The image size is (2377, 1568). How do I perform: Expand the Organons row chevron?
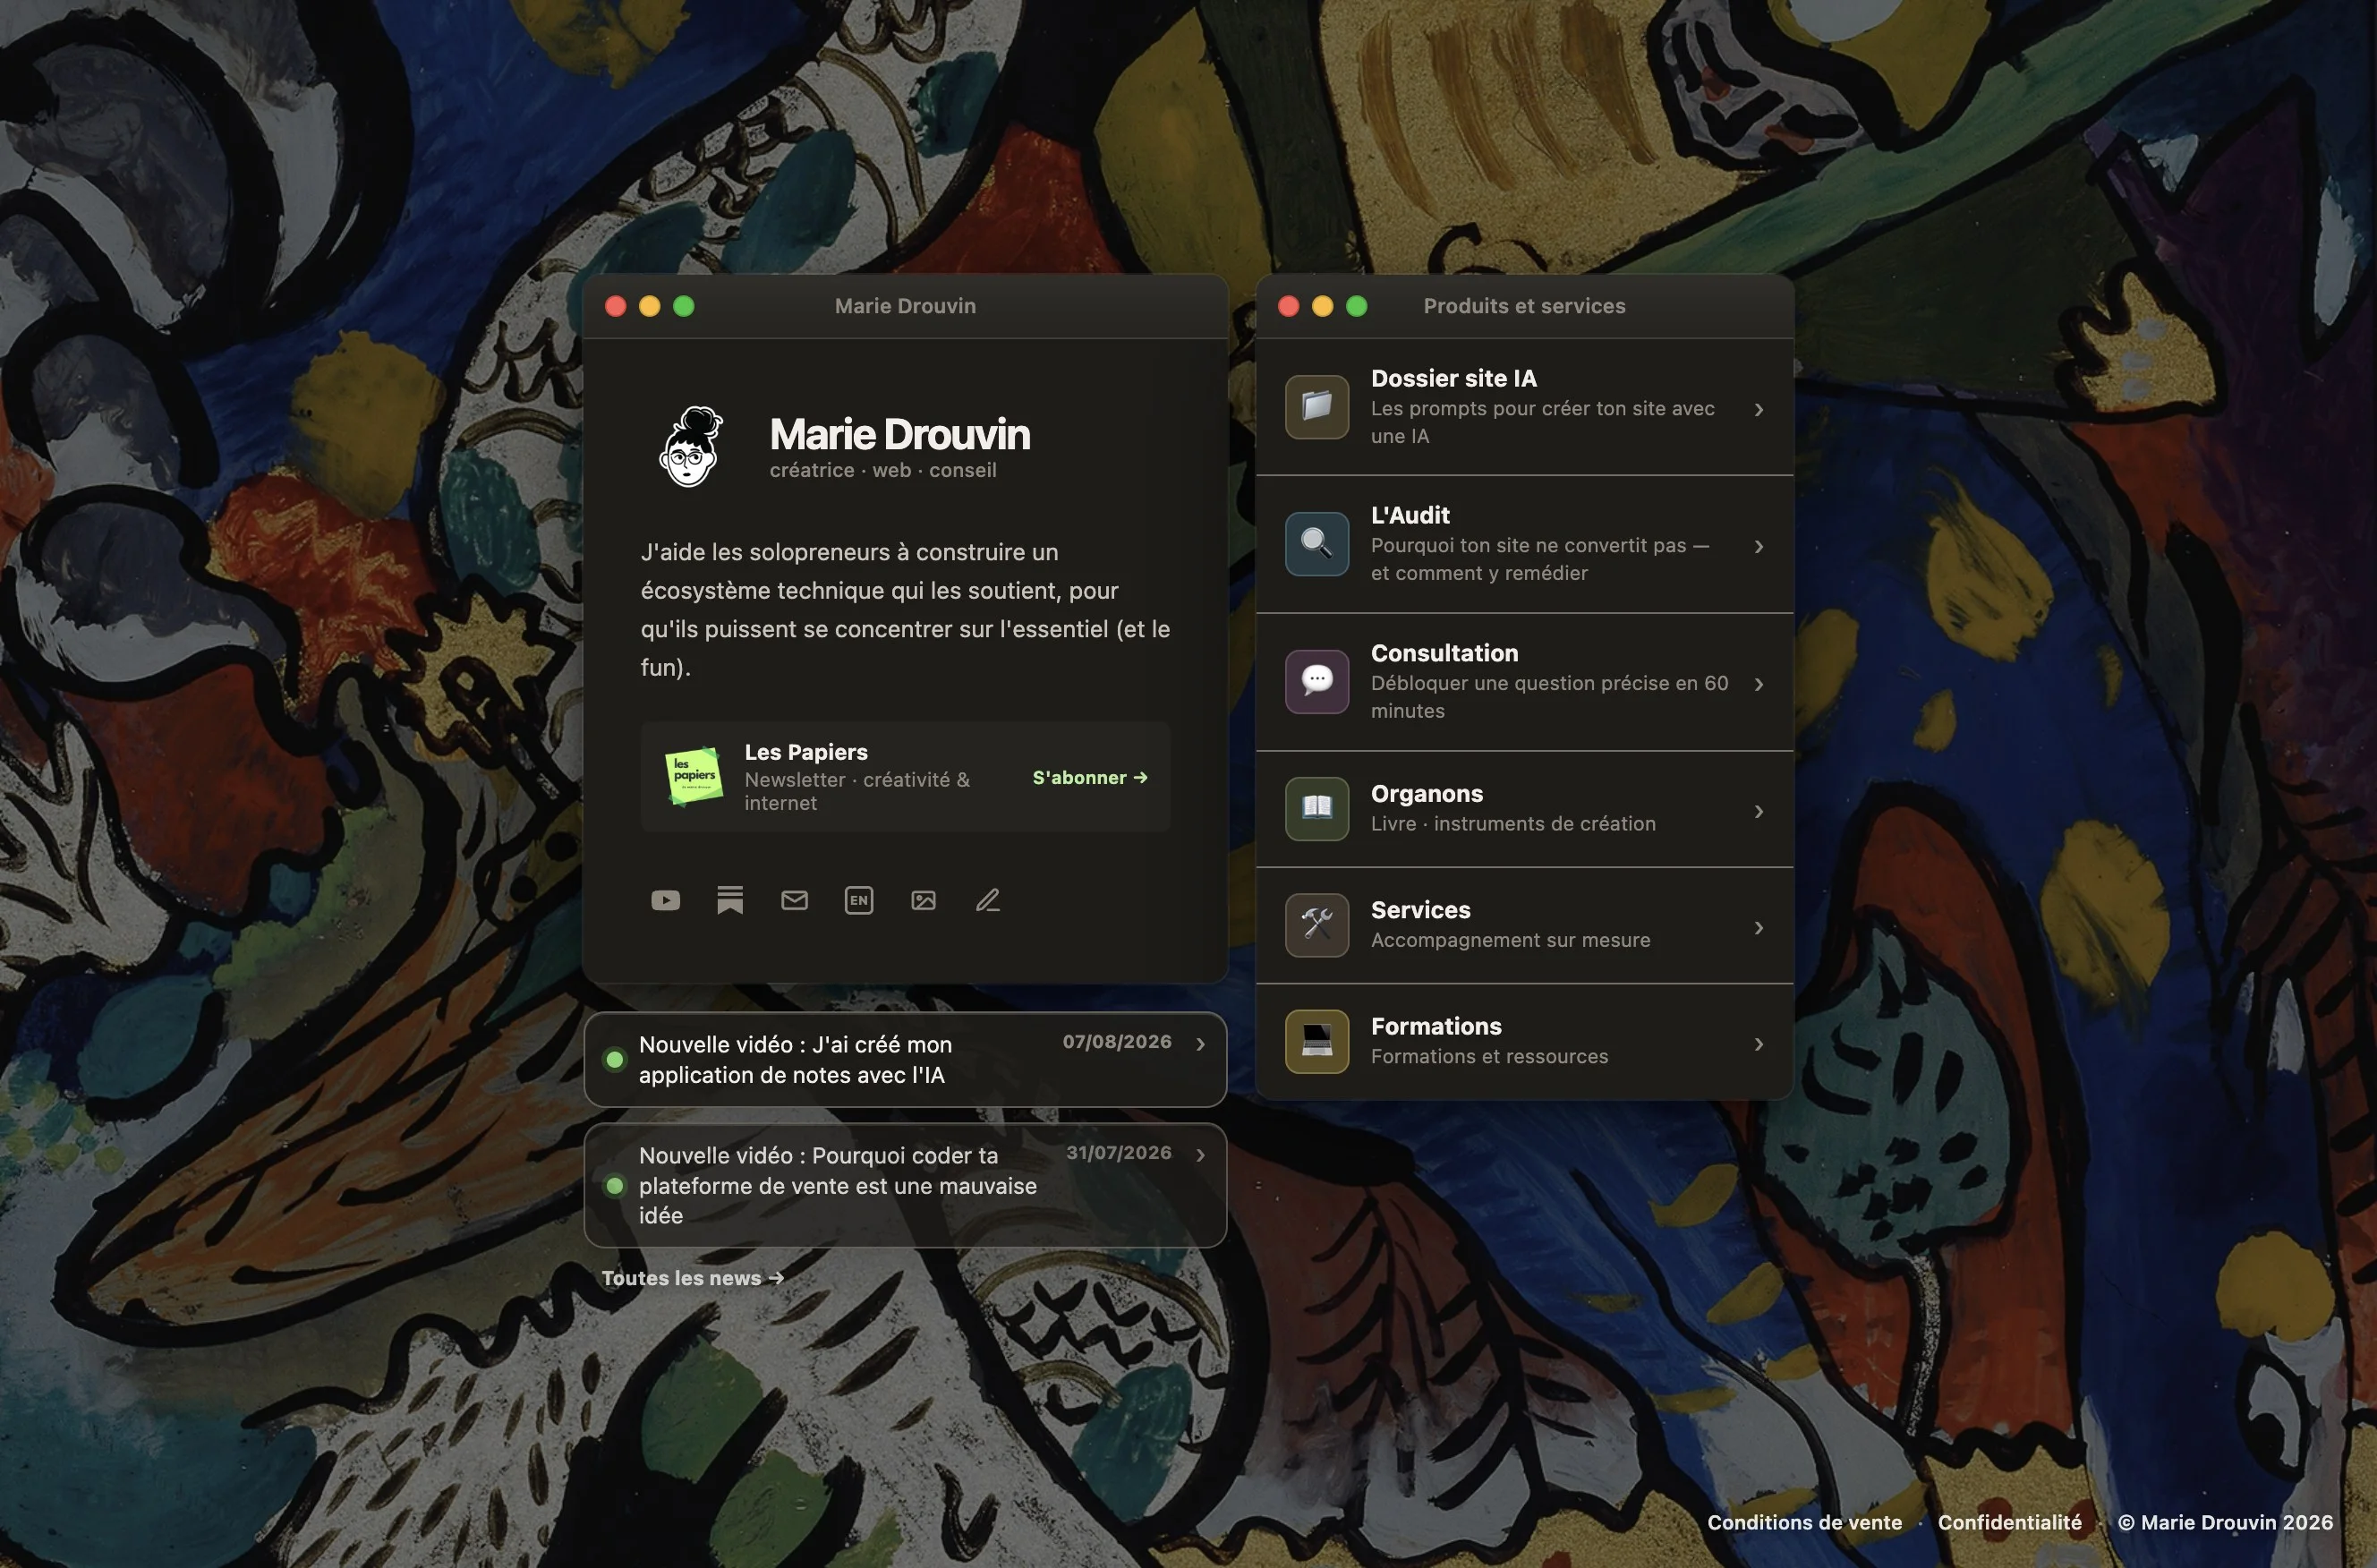1759,811
